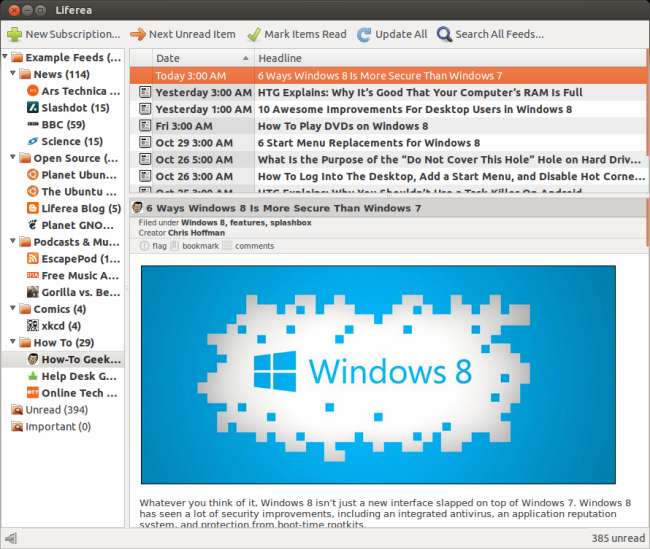This screenshot has height=549, width=650.
Task: Select the Science feed icon
Action: [32, 141]
